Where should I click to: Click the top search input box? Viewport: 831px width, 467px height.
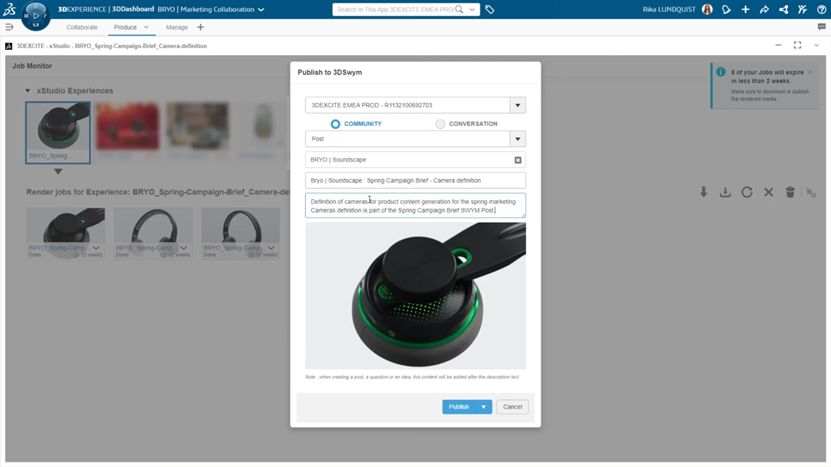pos(395,10)
